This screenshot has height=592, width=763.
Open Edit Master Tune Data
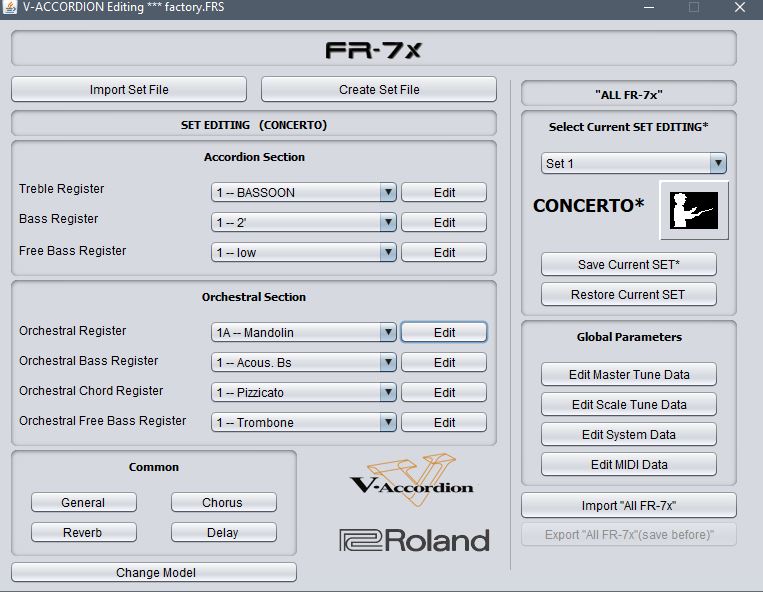629,374
